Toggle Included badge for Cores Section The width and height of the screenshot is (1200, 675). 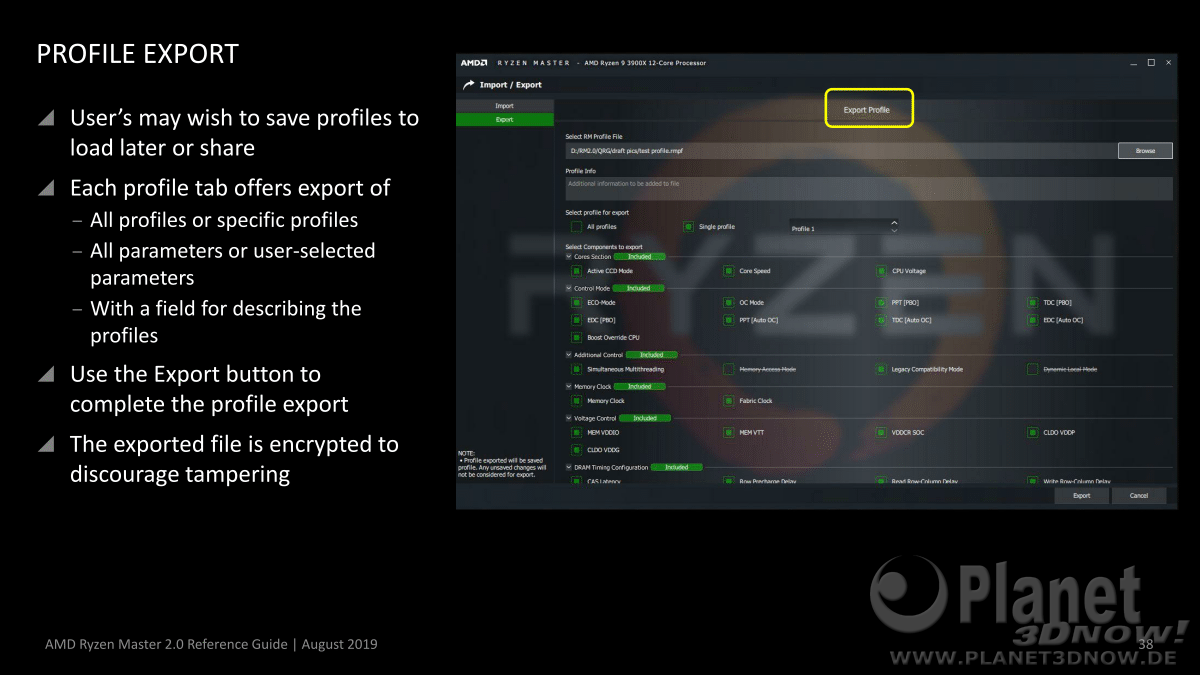pos(639,257)
